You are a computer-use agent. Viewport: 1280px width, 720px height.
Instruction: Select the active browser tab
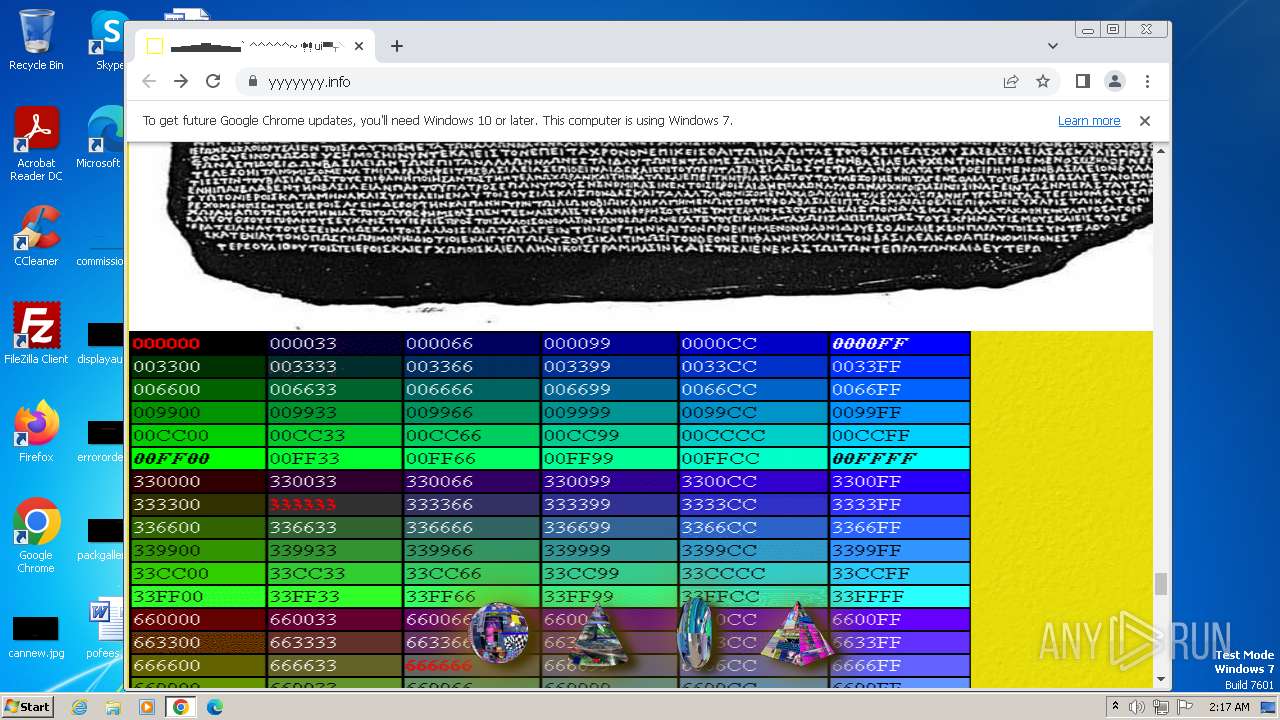click(x=255, y=46)
